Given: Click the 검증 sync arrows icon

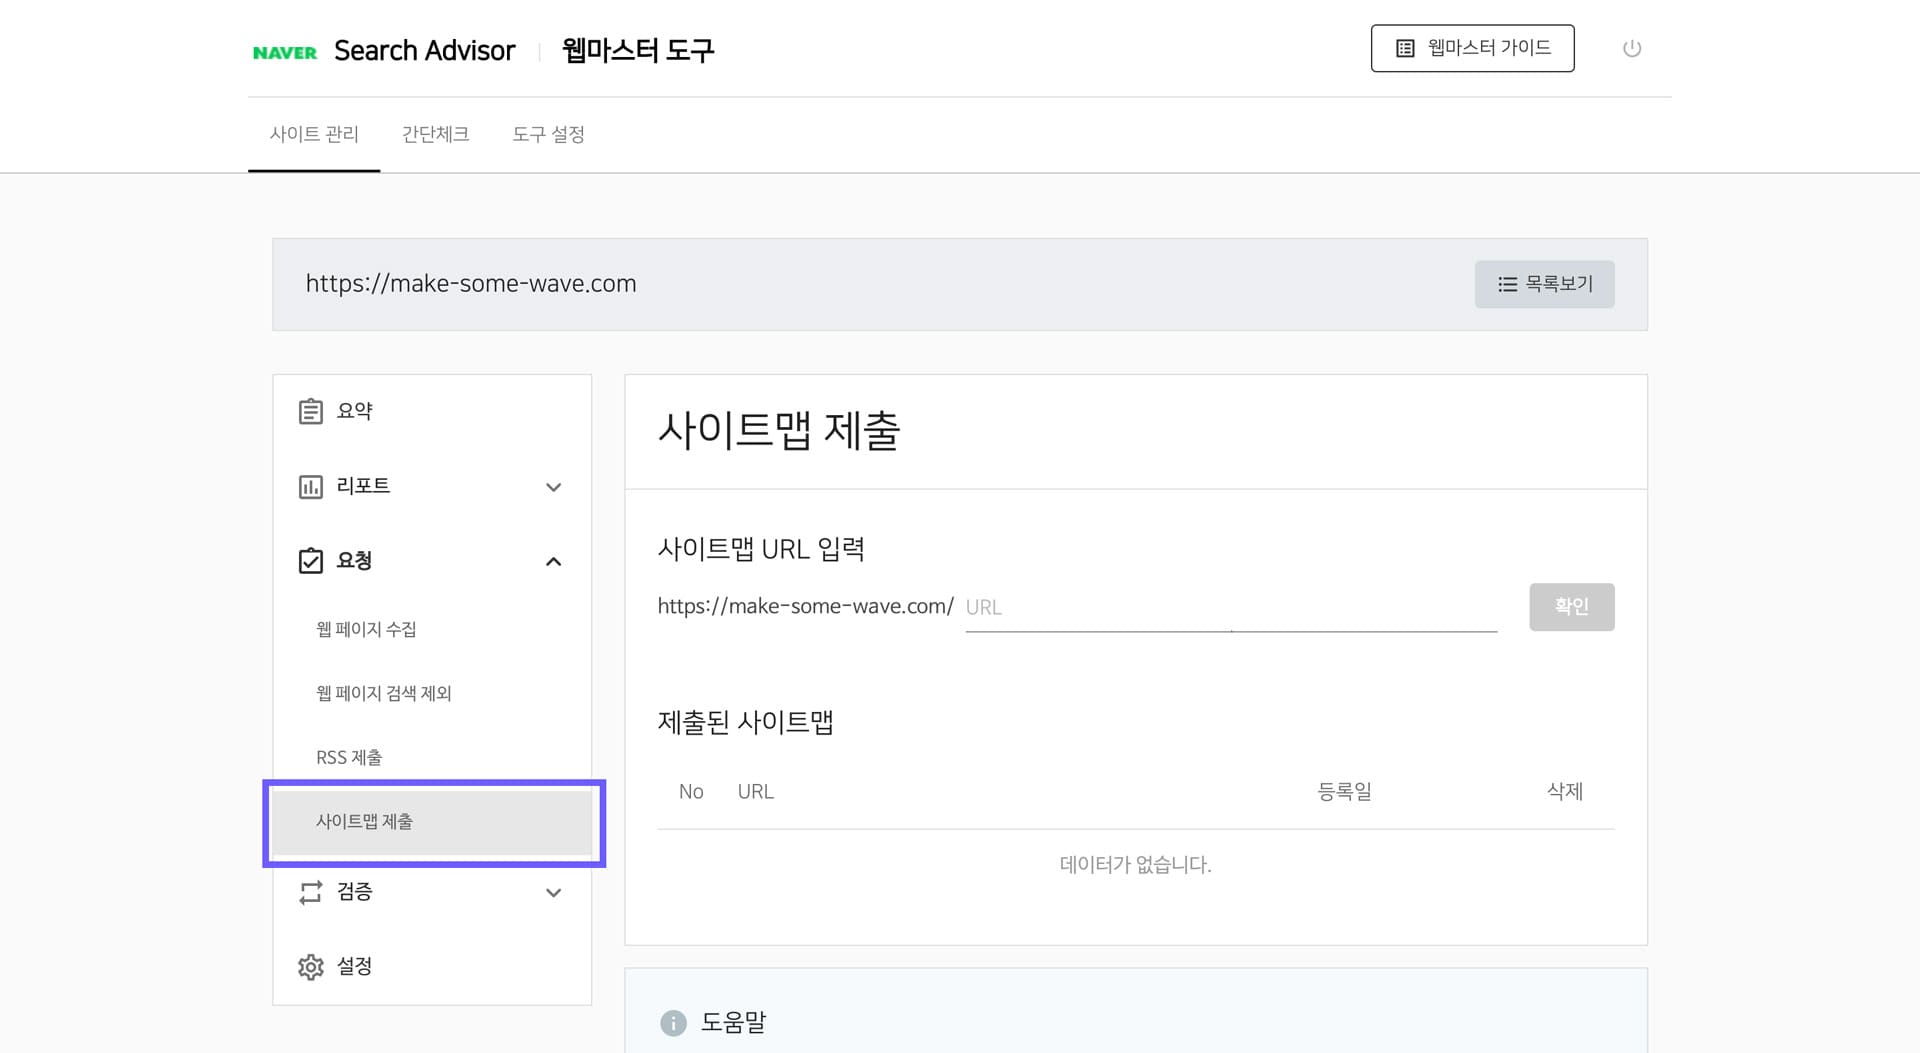Looking at the screenshot, I should click(310, 892).
